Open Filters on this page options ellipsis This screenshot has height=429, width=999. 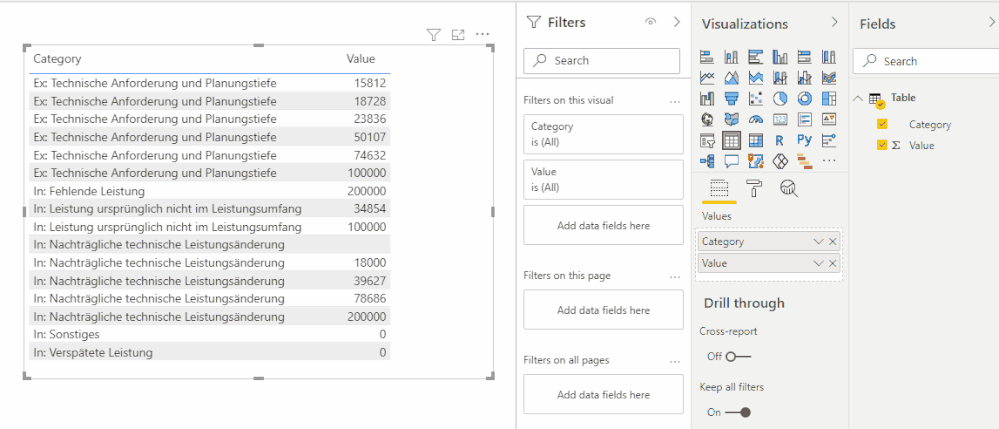tap(675, 277)
